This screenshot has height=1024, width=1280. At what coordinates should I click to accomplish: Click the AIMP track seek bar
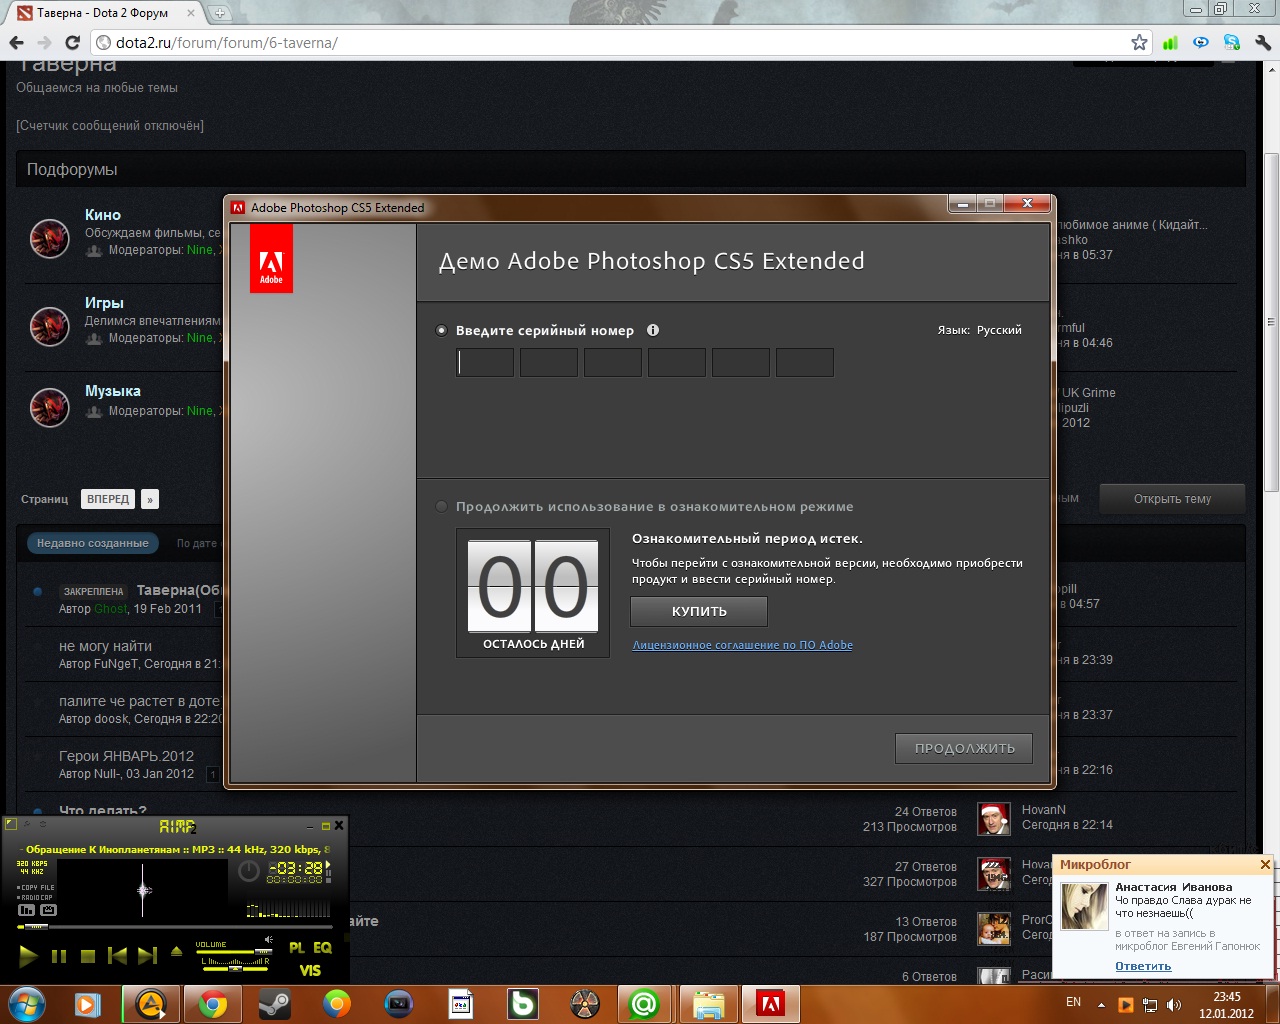175,927
